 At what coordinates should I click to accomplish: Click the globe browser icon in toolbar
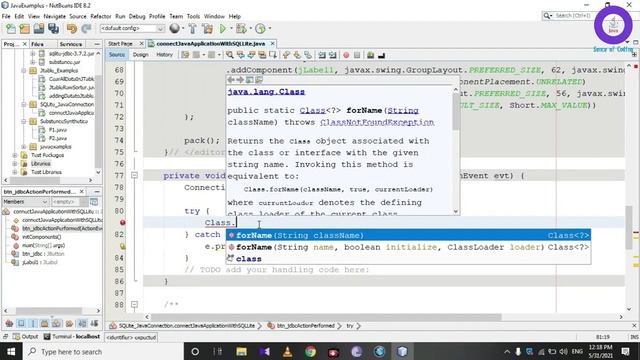pyautogui.click(x=174, y=28)
